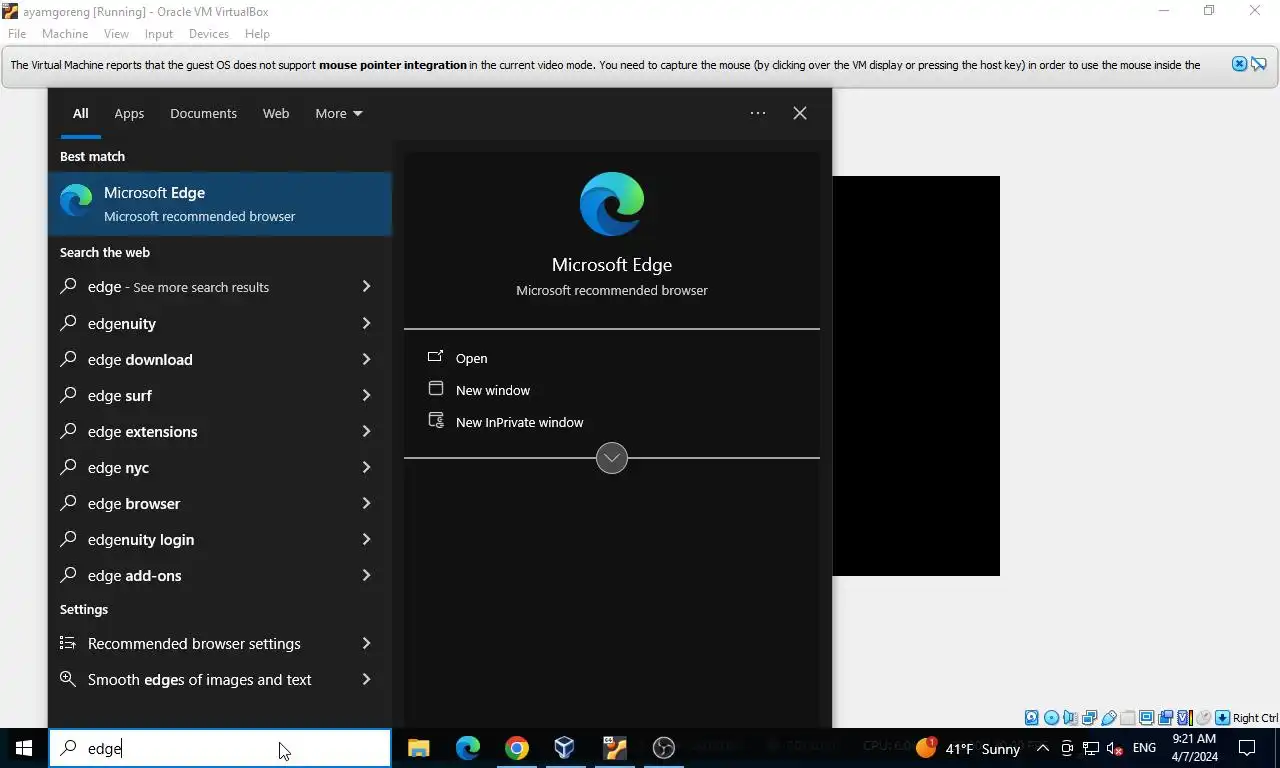Expand arrow beside 'edge nyc'
This screenshot has height=768, width=1280.
coord(366,467)
